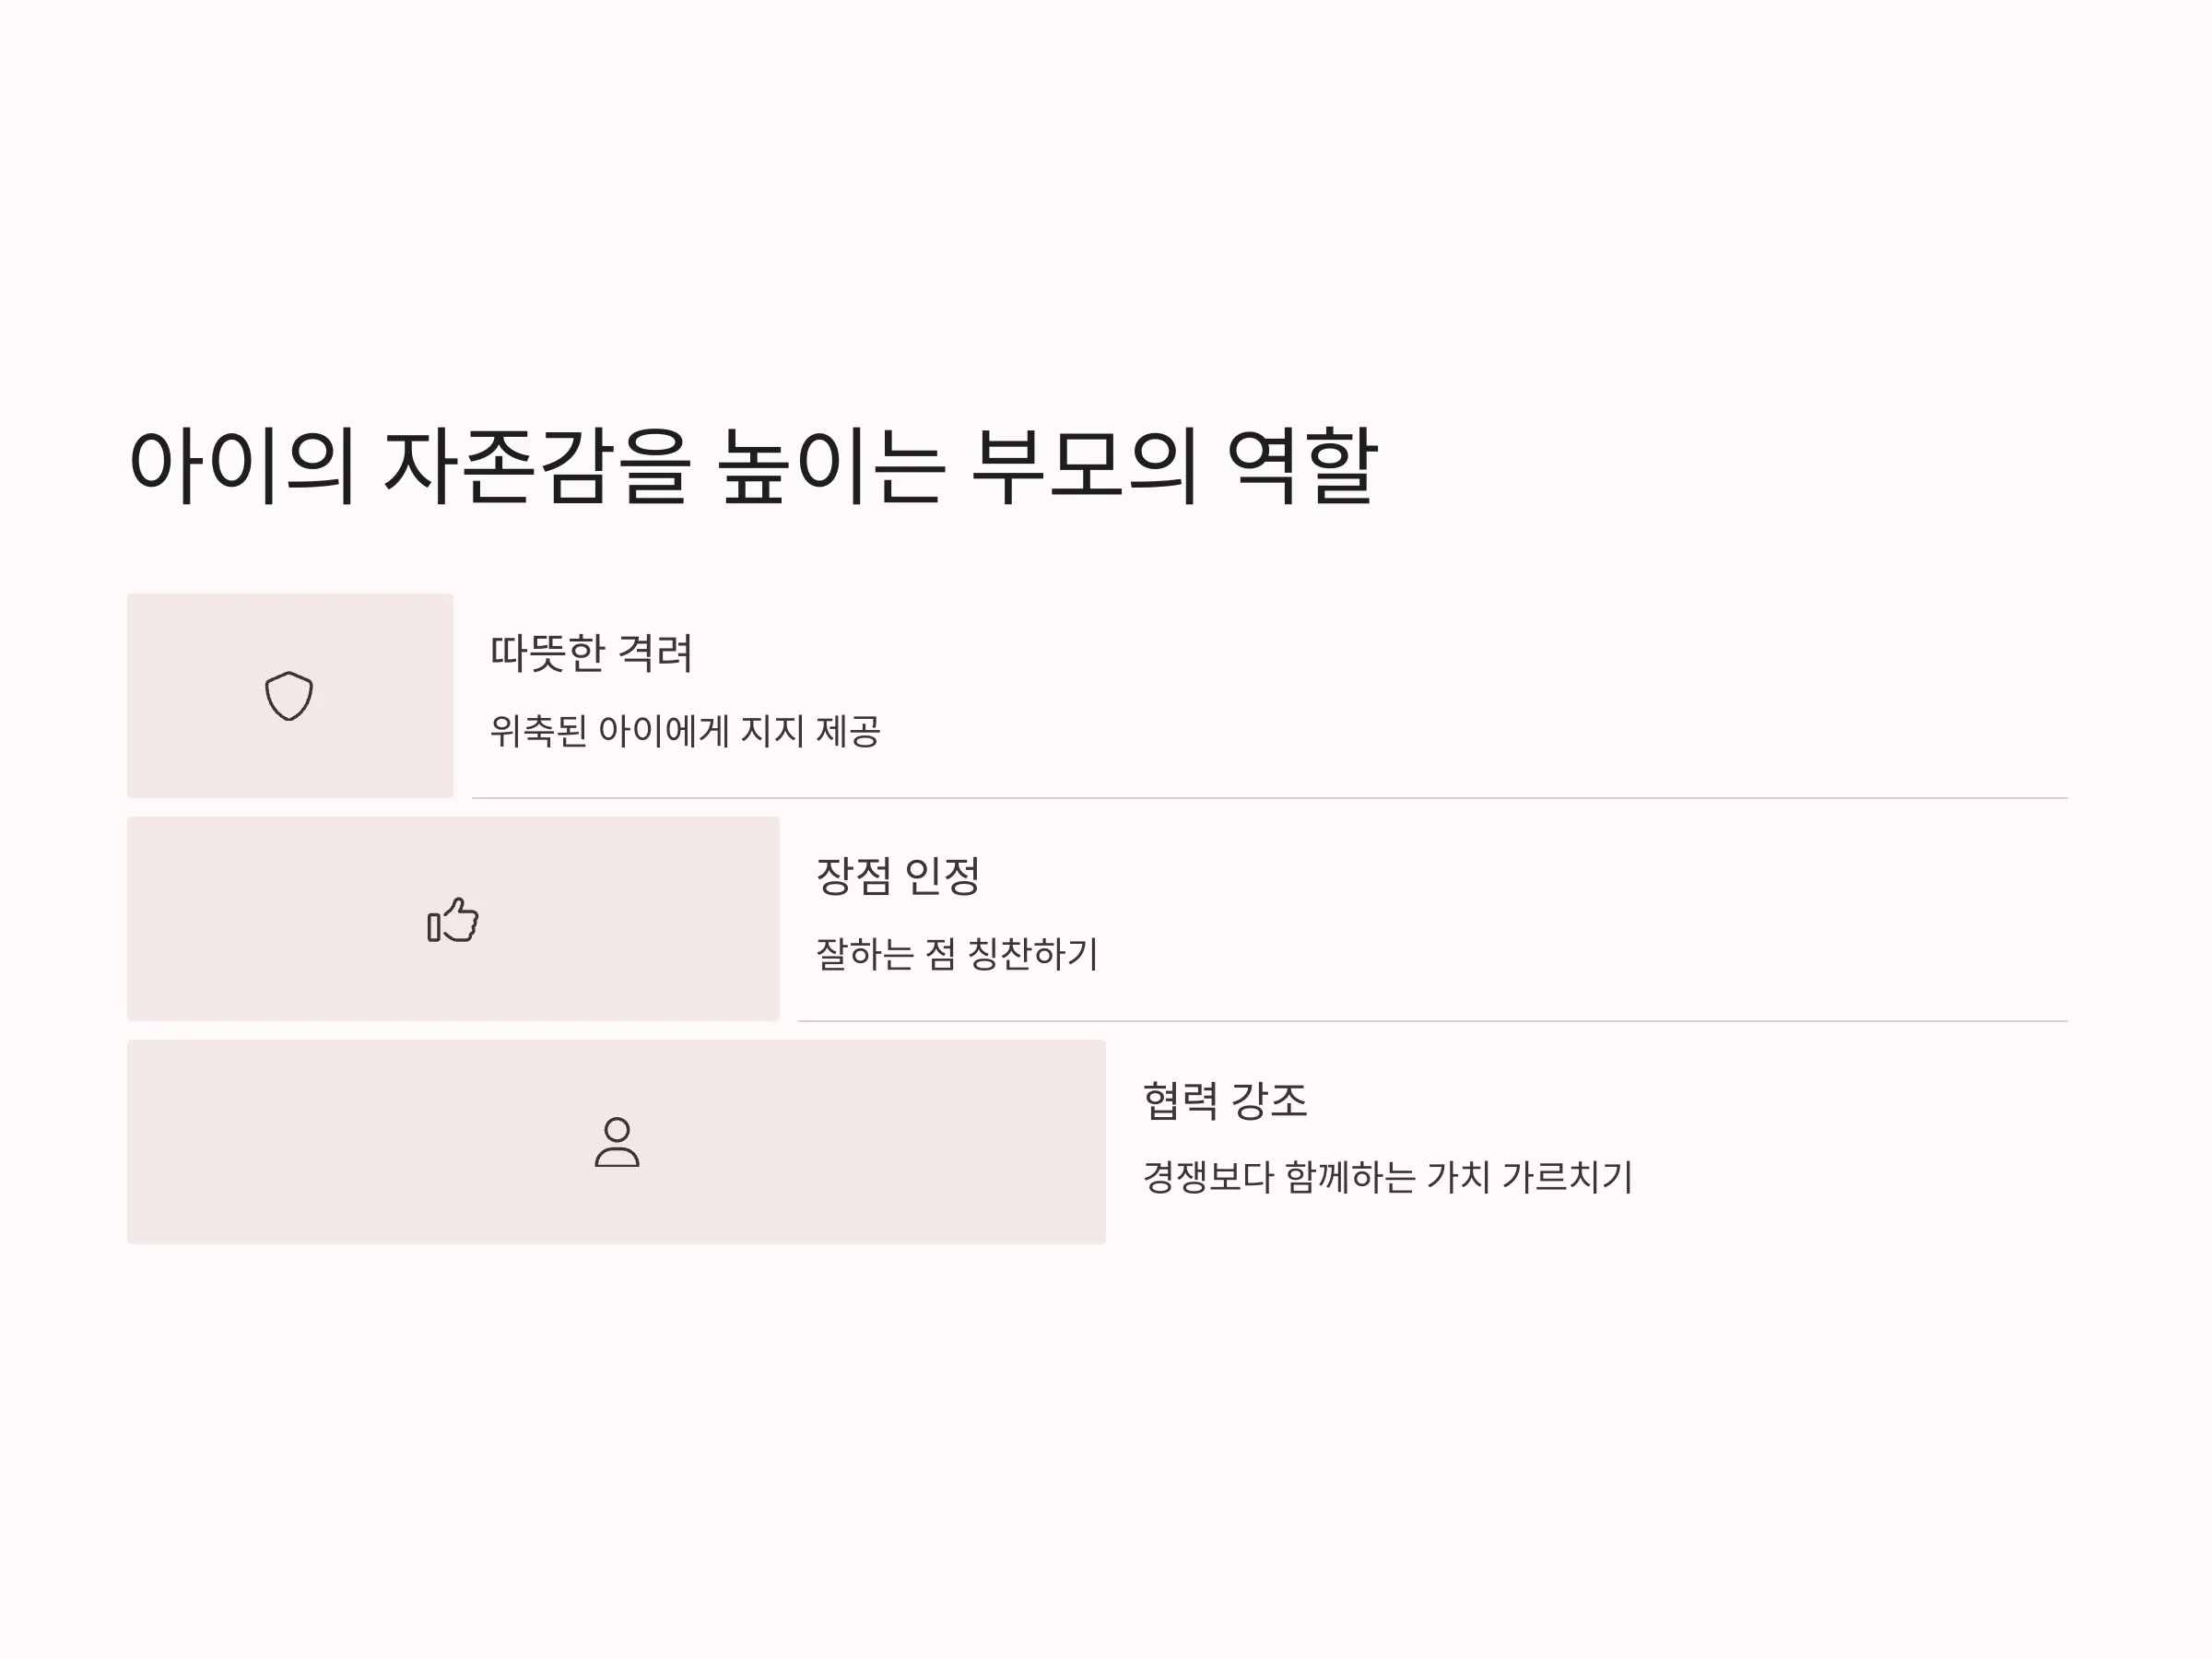
Task: Click the text 경쟁보다 함께하는 가치 가르치기
Action: (x=1388, y=1177)
